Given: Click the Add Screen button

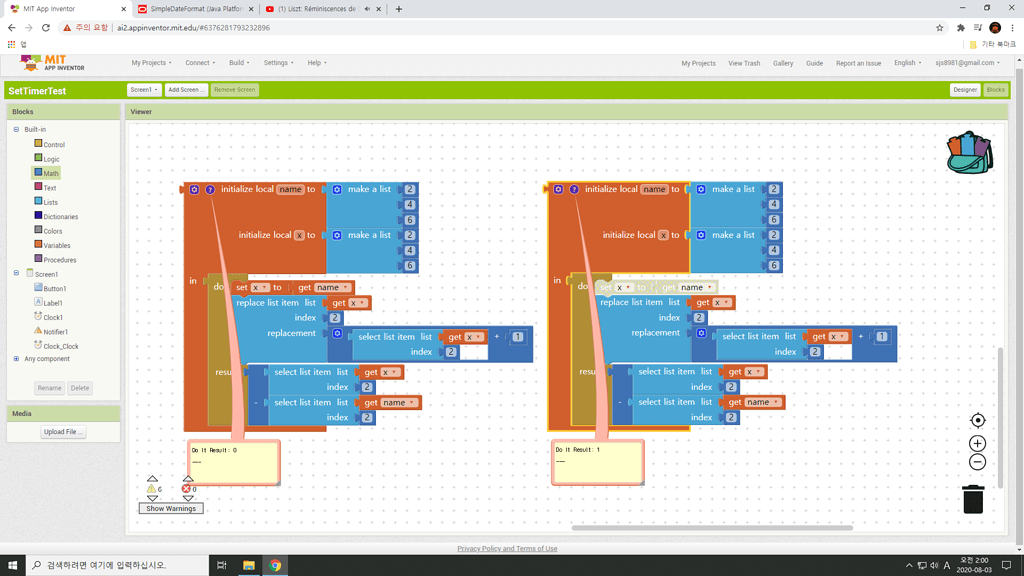Looking at the screenshot, I should 186,89.
